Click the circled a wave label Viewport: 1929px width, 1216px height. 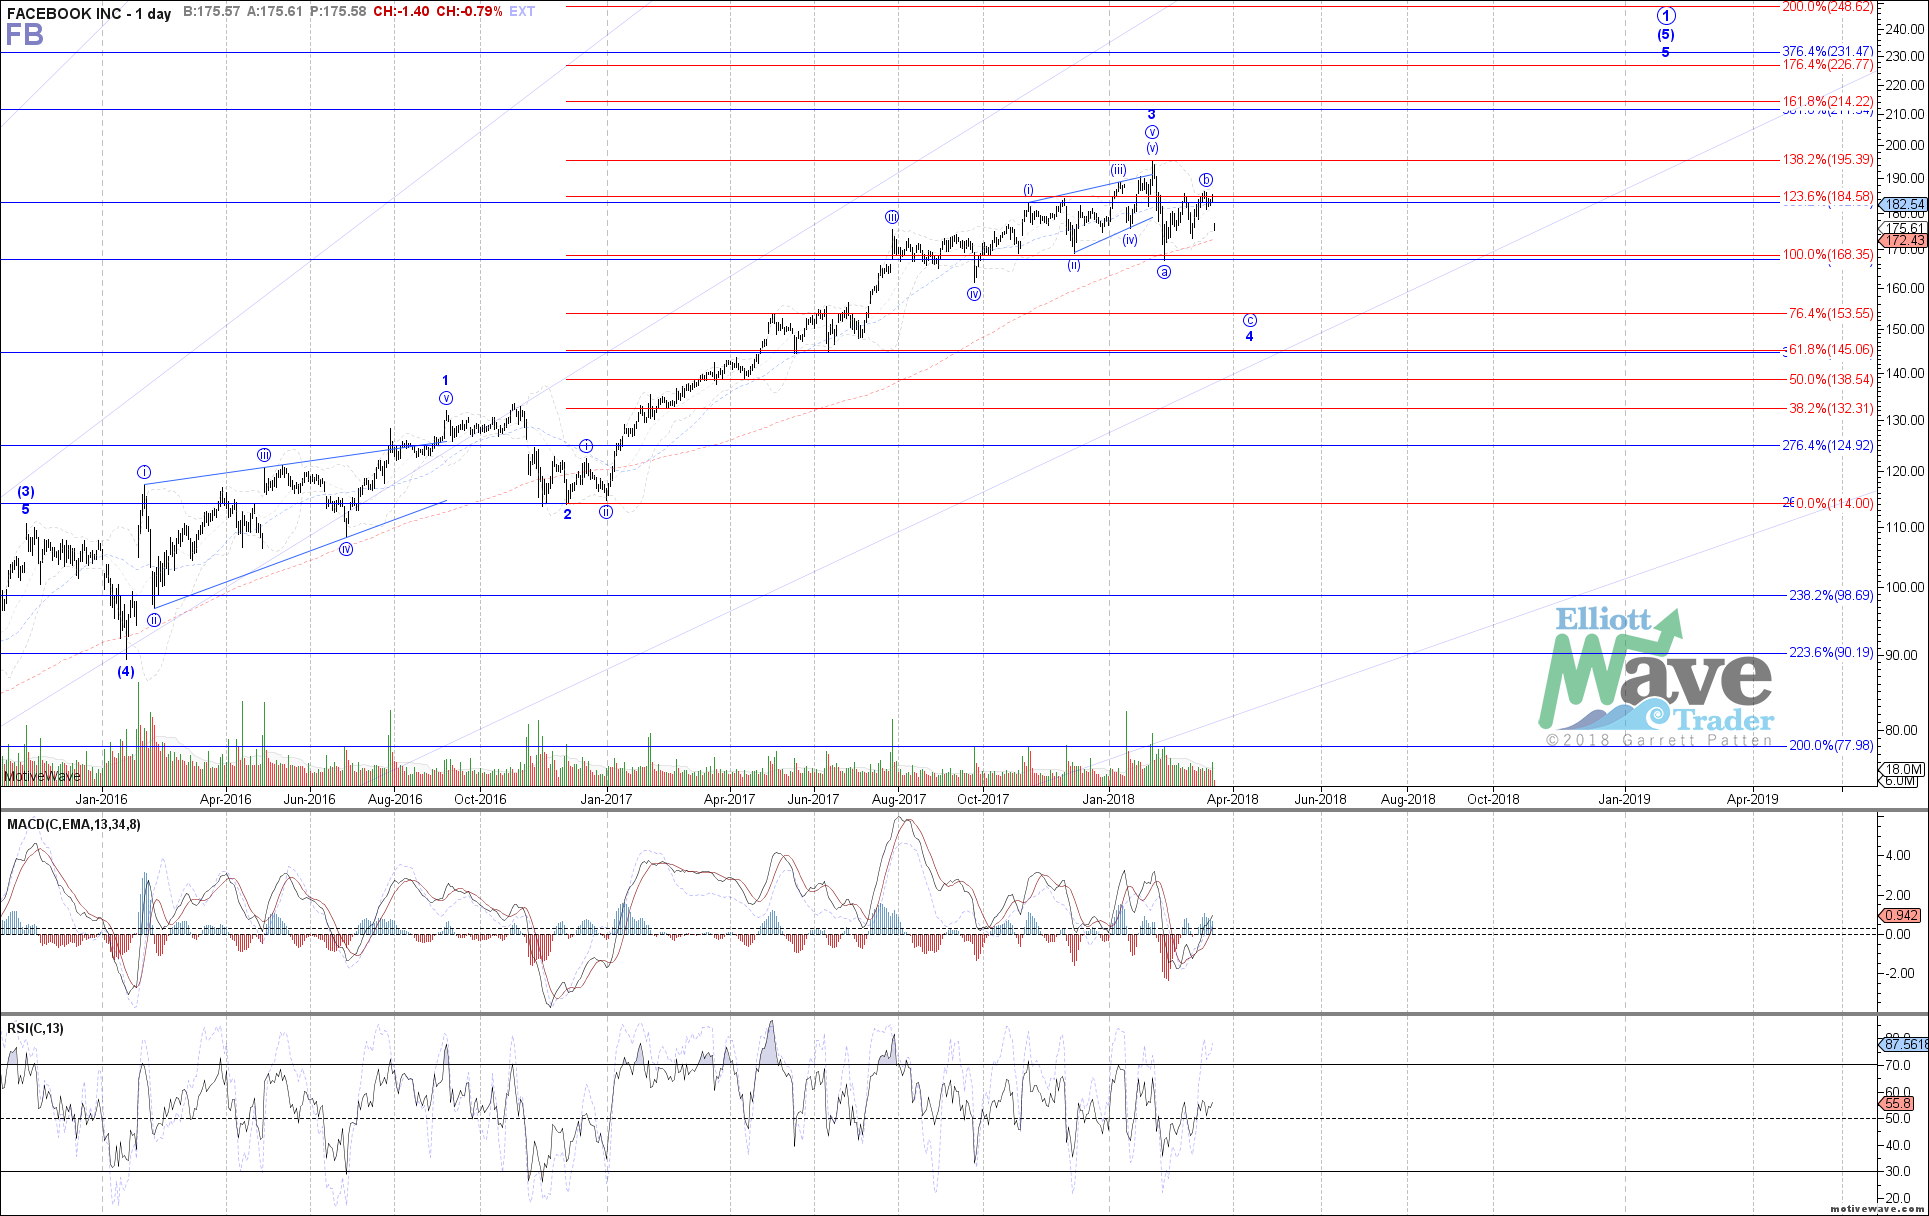point(1164,272)
